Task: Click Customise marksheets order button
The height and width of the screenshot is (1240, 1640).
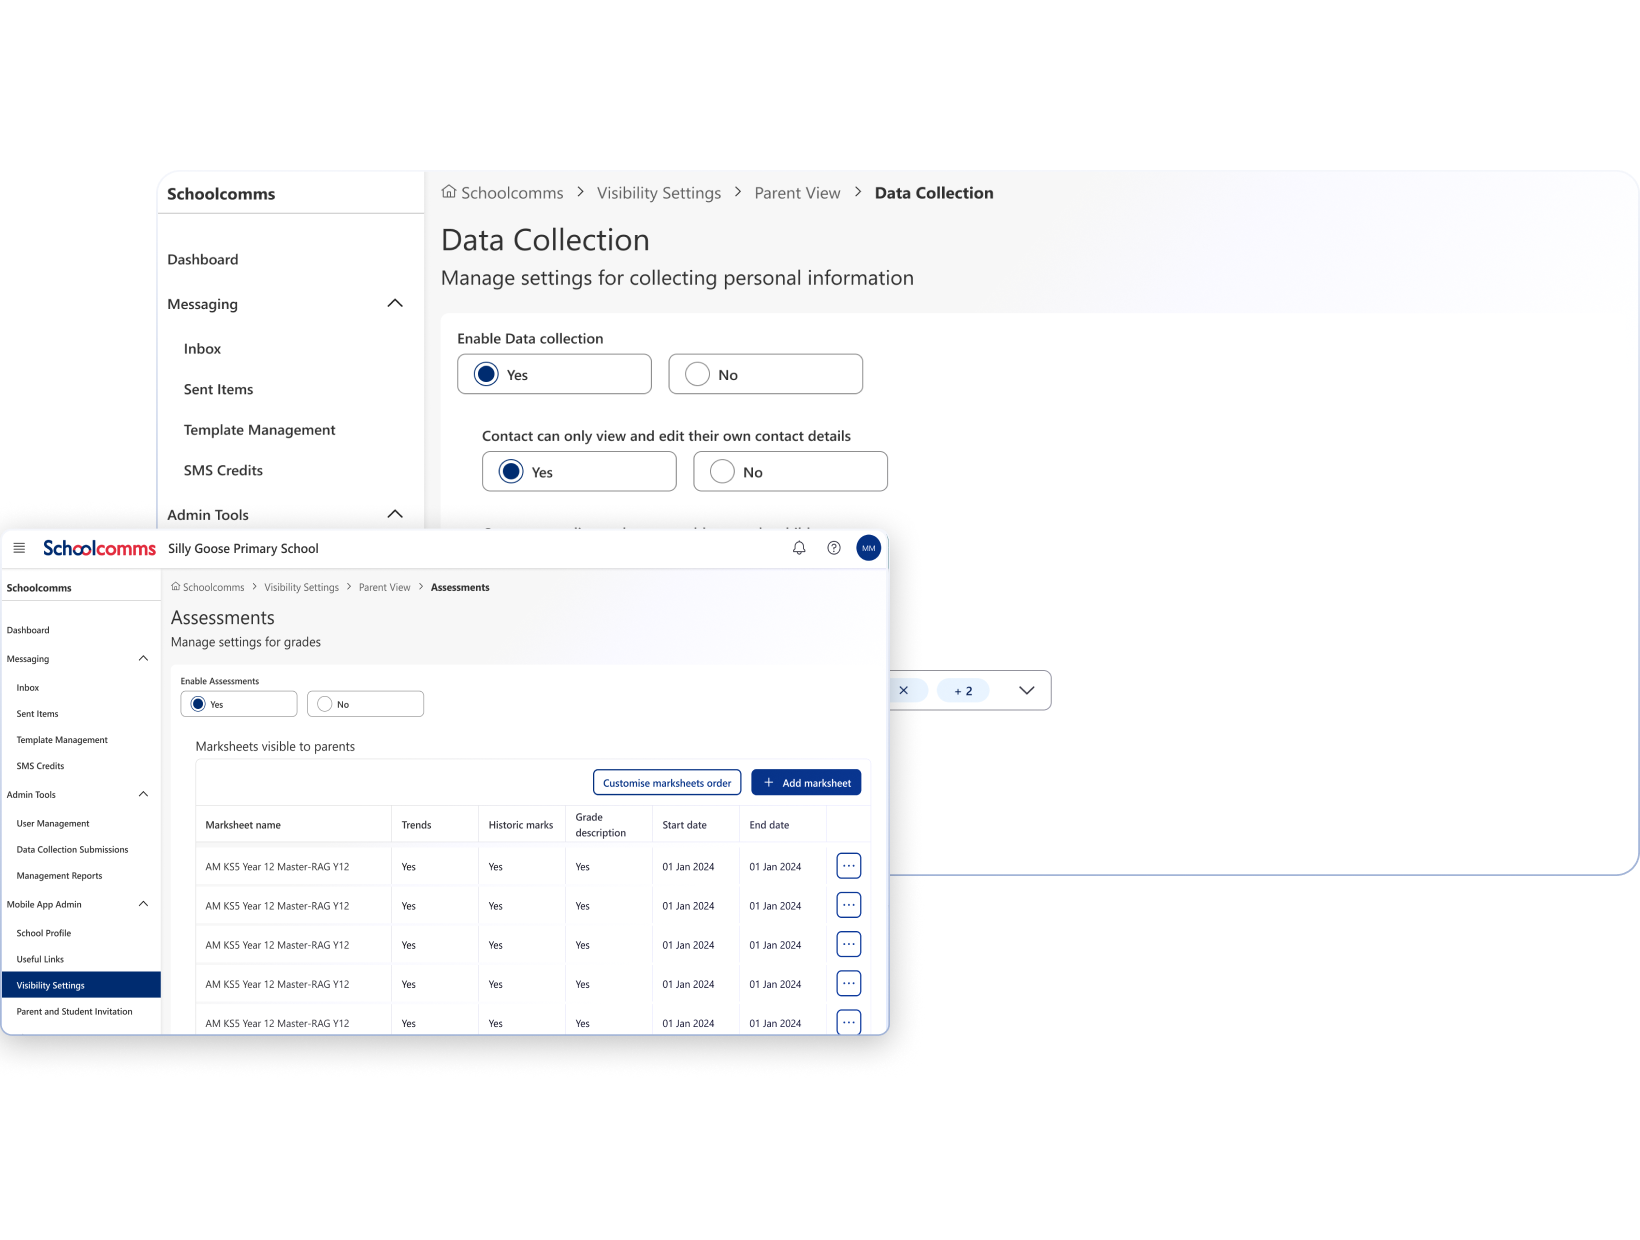Action: (x=667, y=783)
